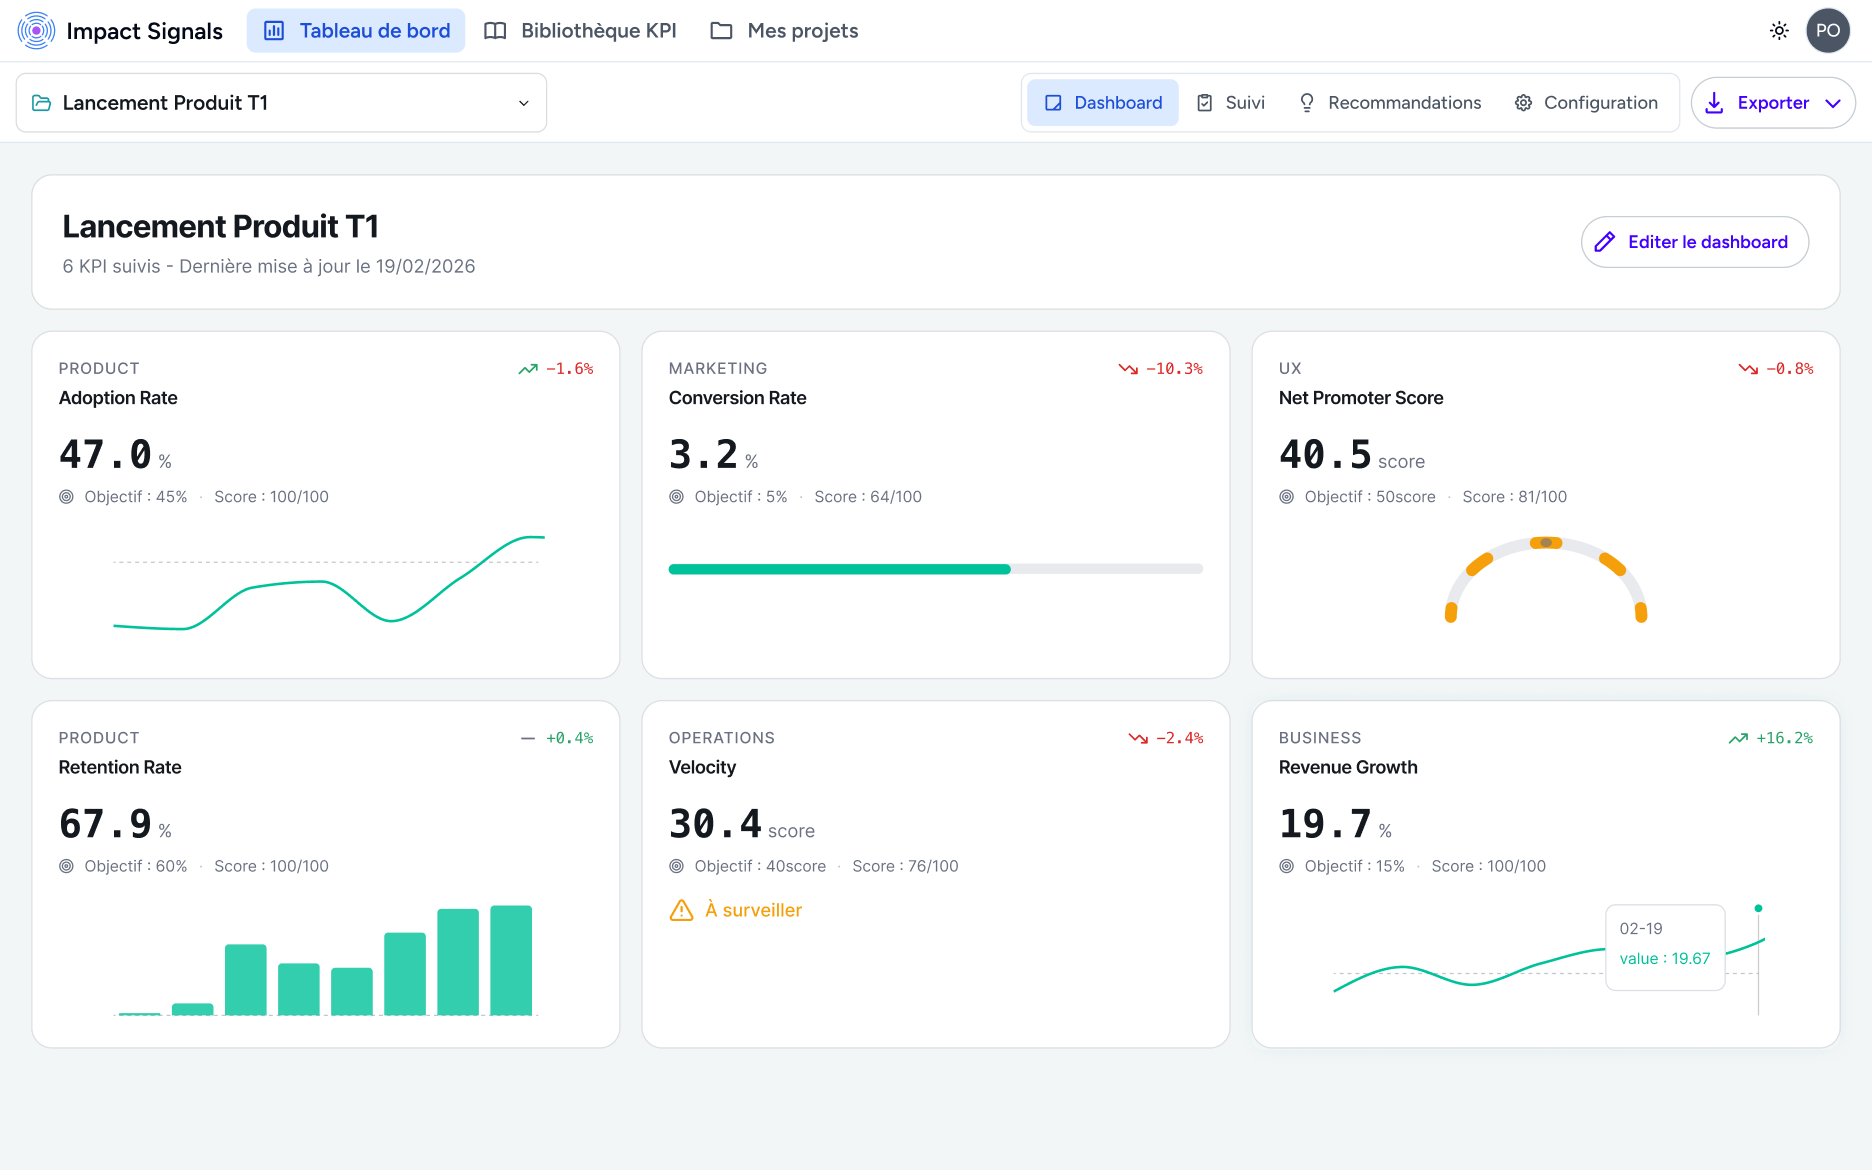Open Bibliothèque KPI in the top navigation
The height and width of the screenshot is (1170, 1872).
(x=580, y=31)
